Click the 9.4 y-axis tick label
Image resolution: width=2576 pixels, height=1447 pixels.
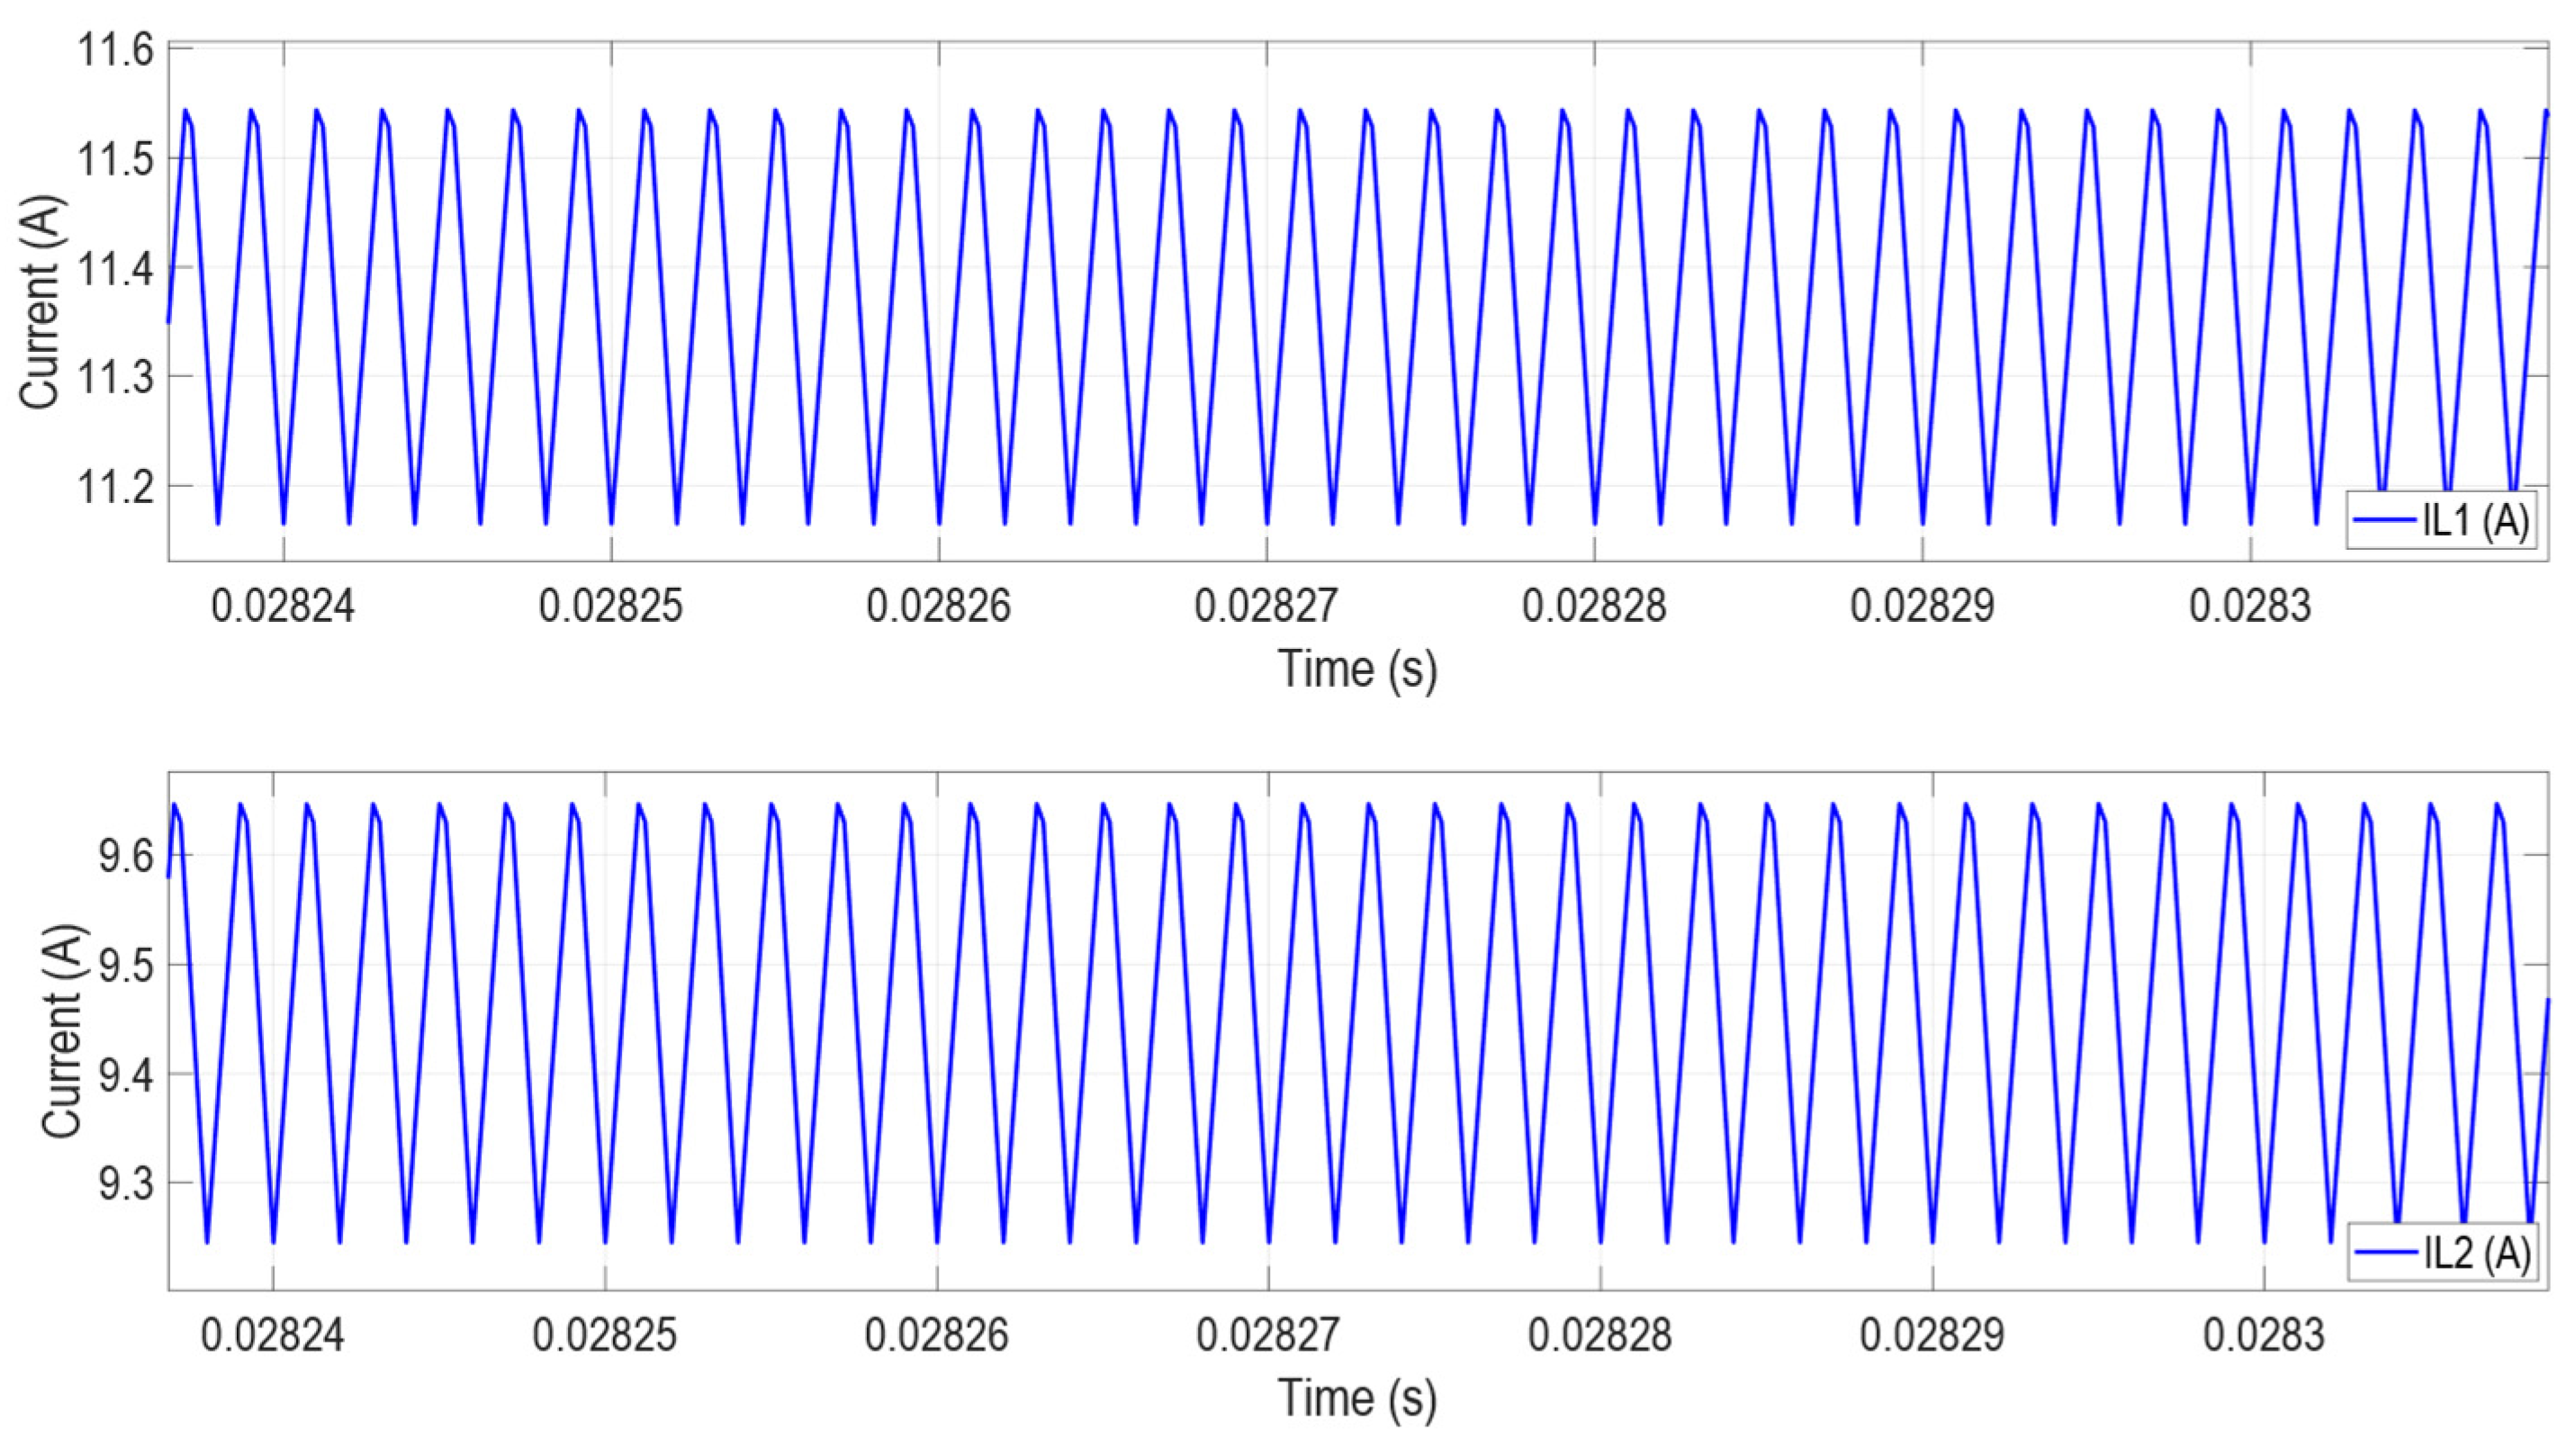(126, 1074)
